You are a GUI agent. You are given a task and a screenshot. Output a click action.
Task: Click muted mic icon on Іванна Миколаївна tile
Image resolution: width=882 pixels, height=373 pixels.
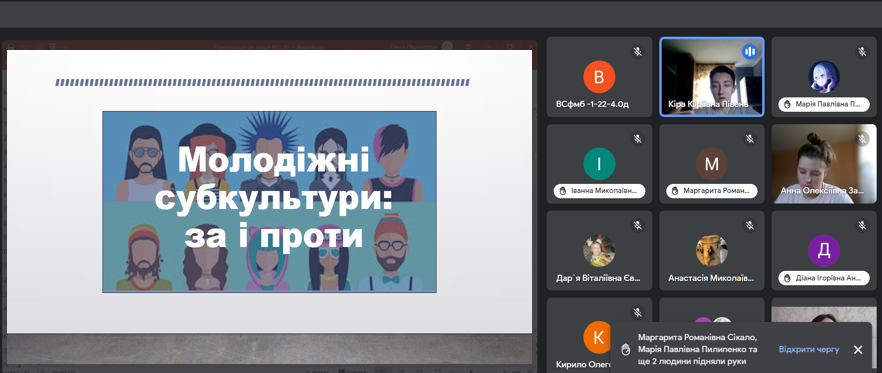637,139
